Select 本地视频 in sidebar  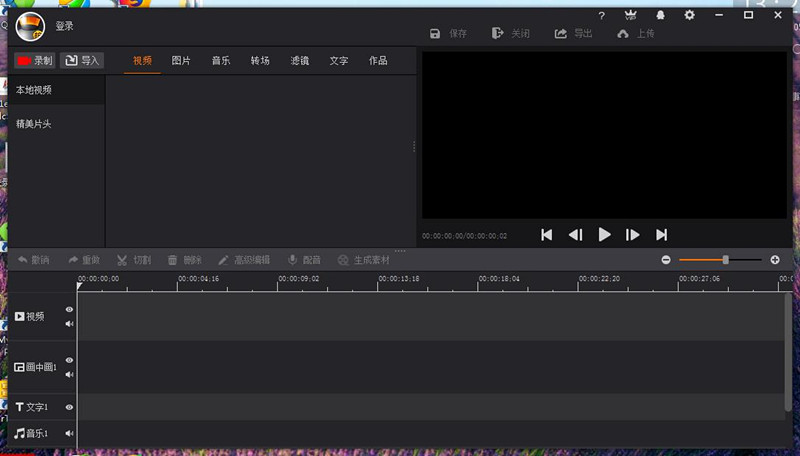56,90
